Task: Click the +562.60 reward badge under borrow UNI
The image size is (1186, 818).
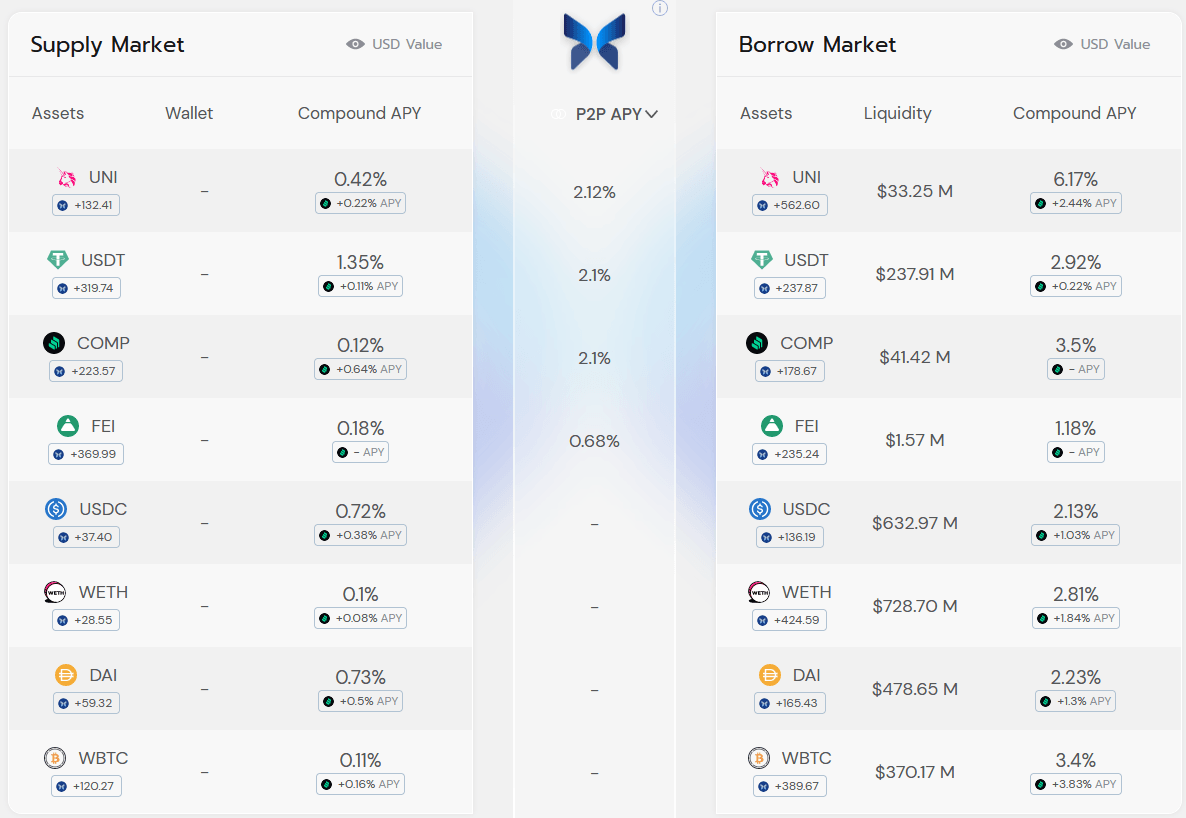Action: point(790,205)
